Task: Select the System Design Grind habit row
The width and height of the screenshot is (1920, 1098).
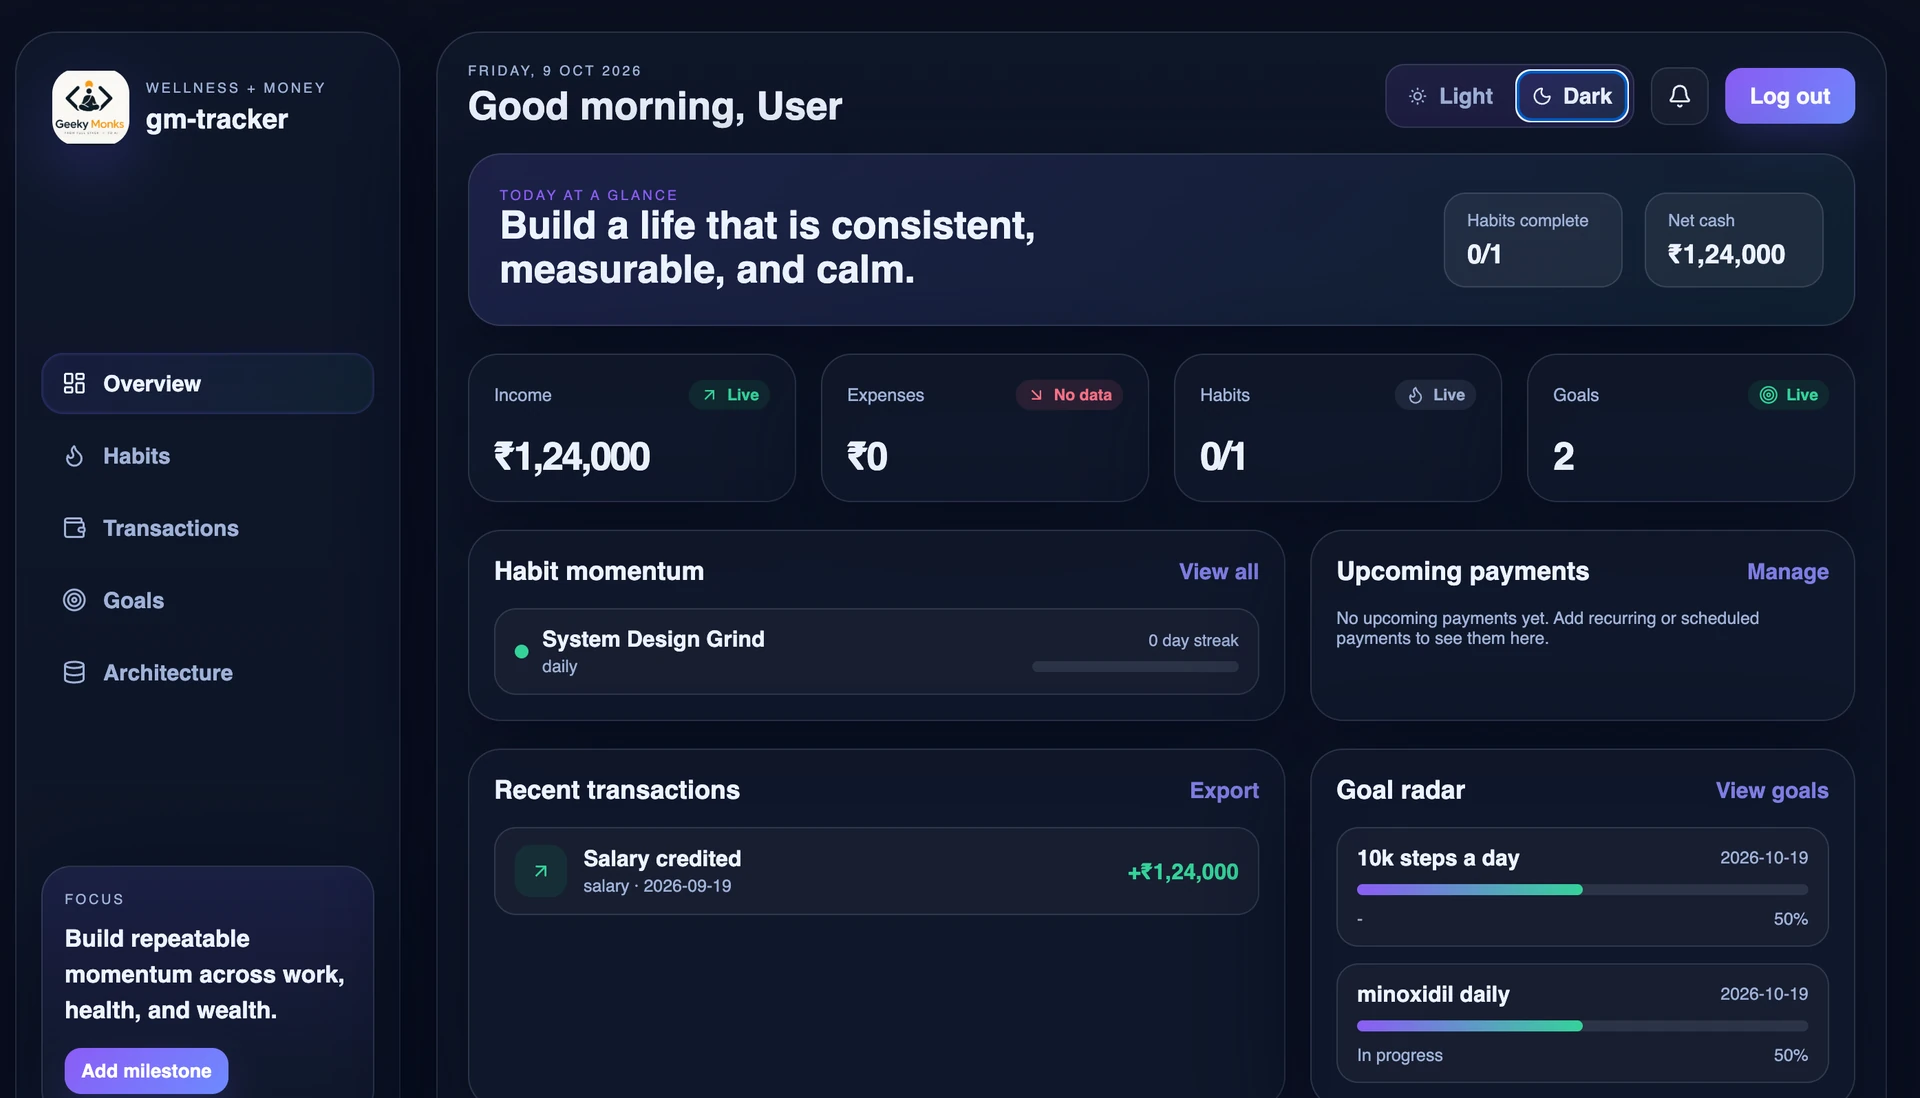Action: 876,651
